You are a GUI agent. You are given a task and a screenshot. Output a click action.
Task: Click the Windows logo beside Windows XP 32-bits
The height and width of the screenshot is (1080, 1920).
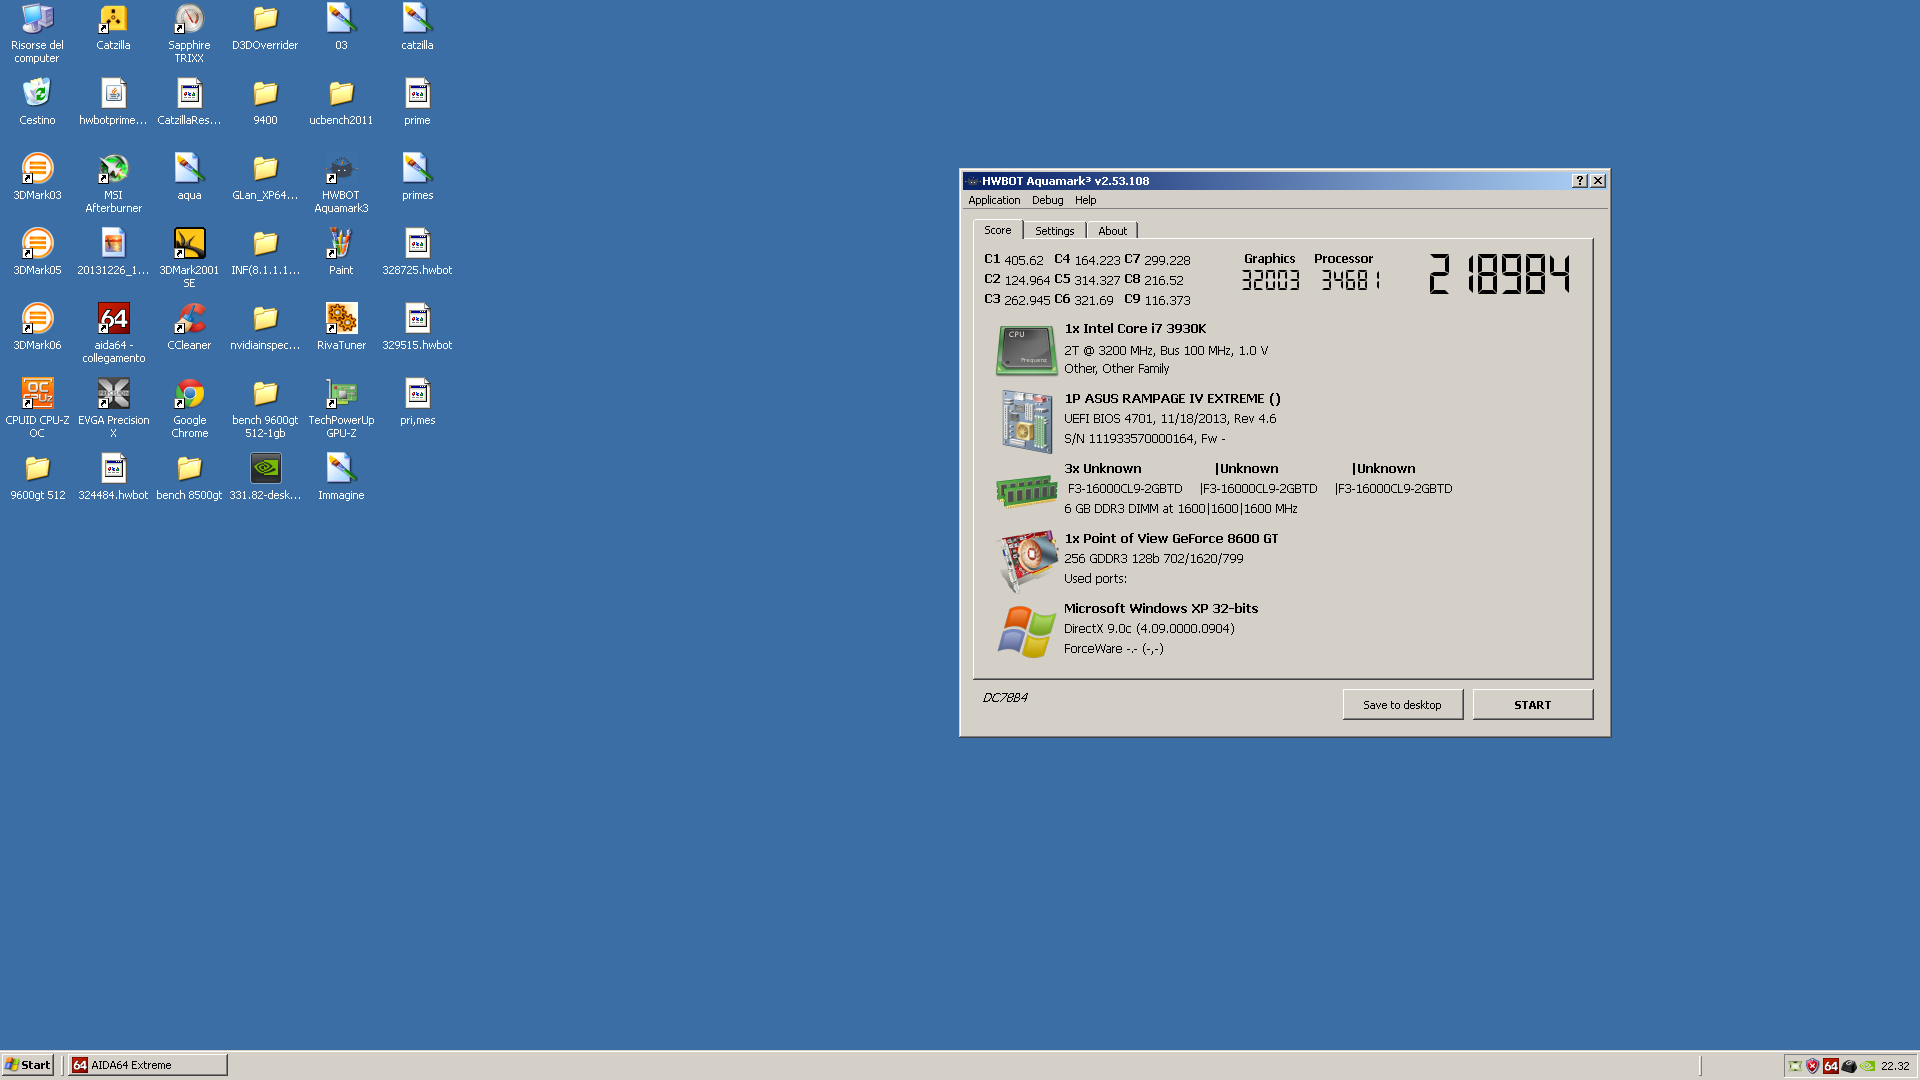1026,631
